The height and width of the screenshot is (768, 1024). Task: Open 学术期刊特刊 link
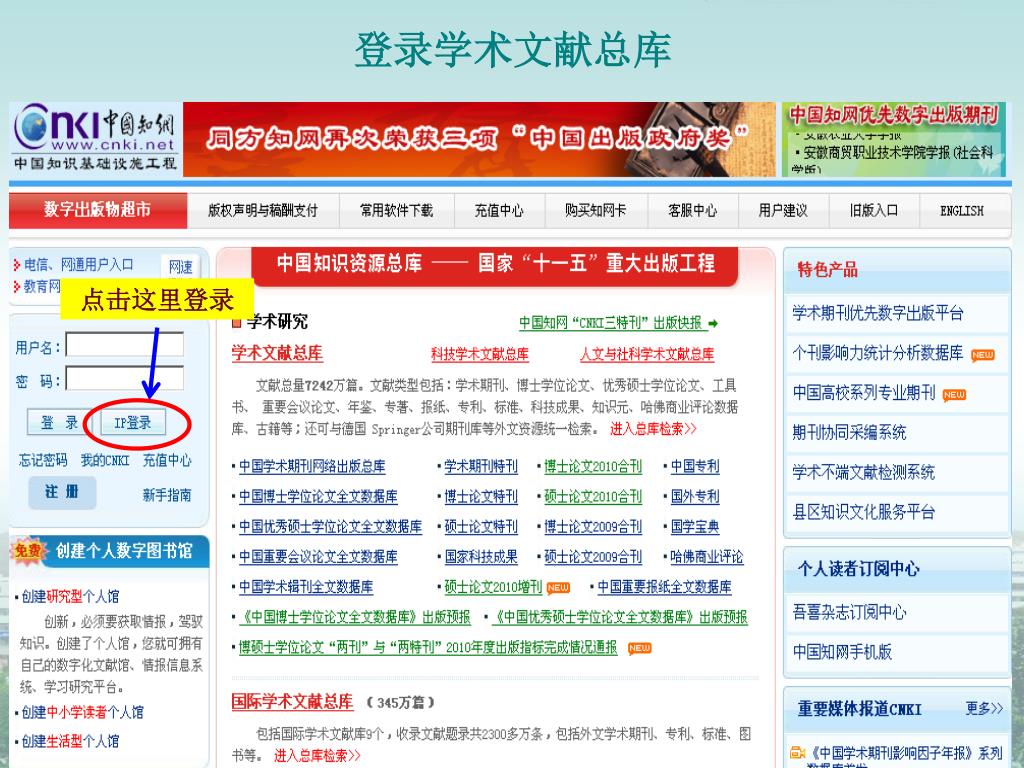pos(481,466)
